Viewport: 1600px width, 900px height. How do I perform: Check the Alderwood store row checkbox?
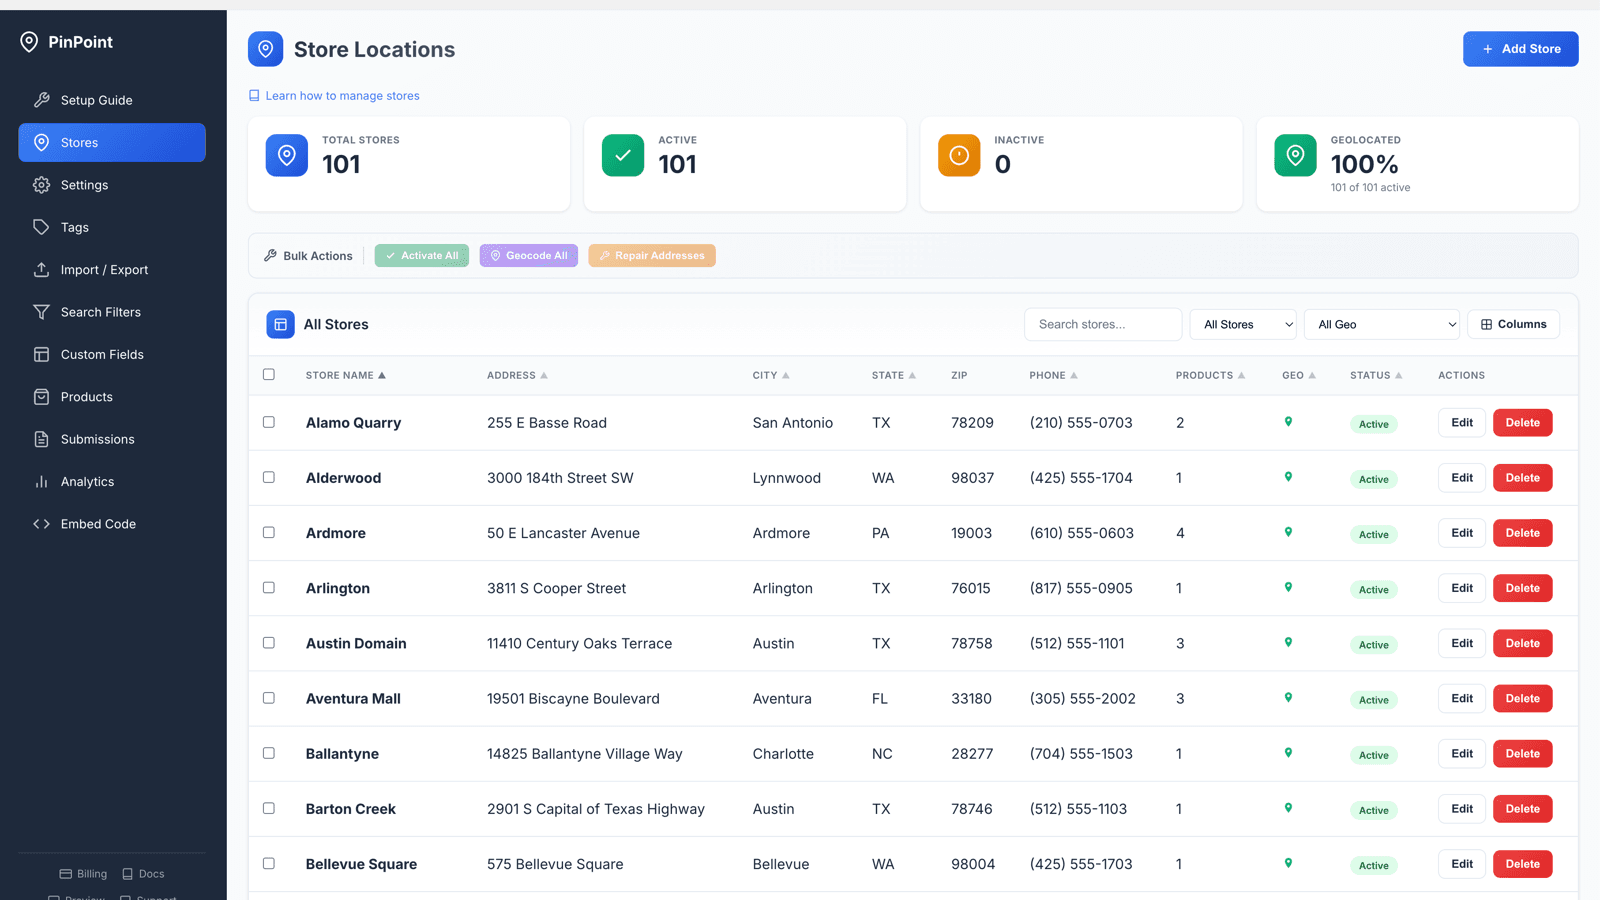[269, 477]
